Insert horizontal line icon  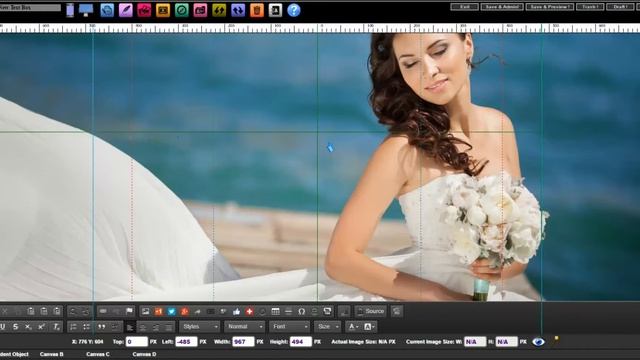[289, 311]
